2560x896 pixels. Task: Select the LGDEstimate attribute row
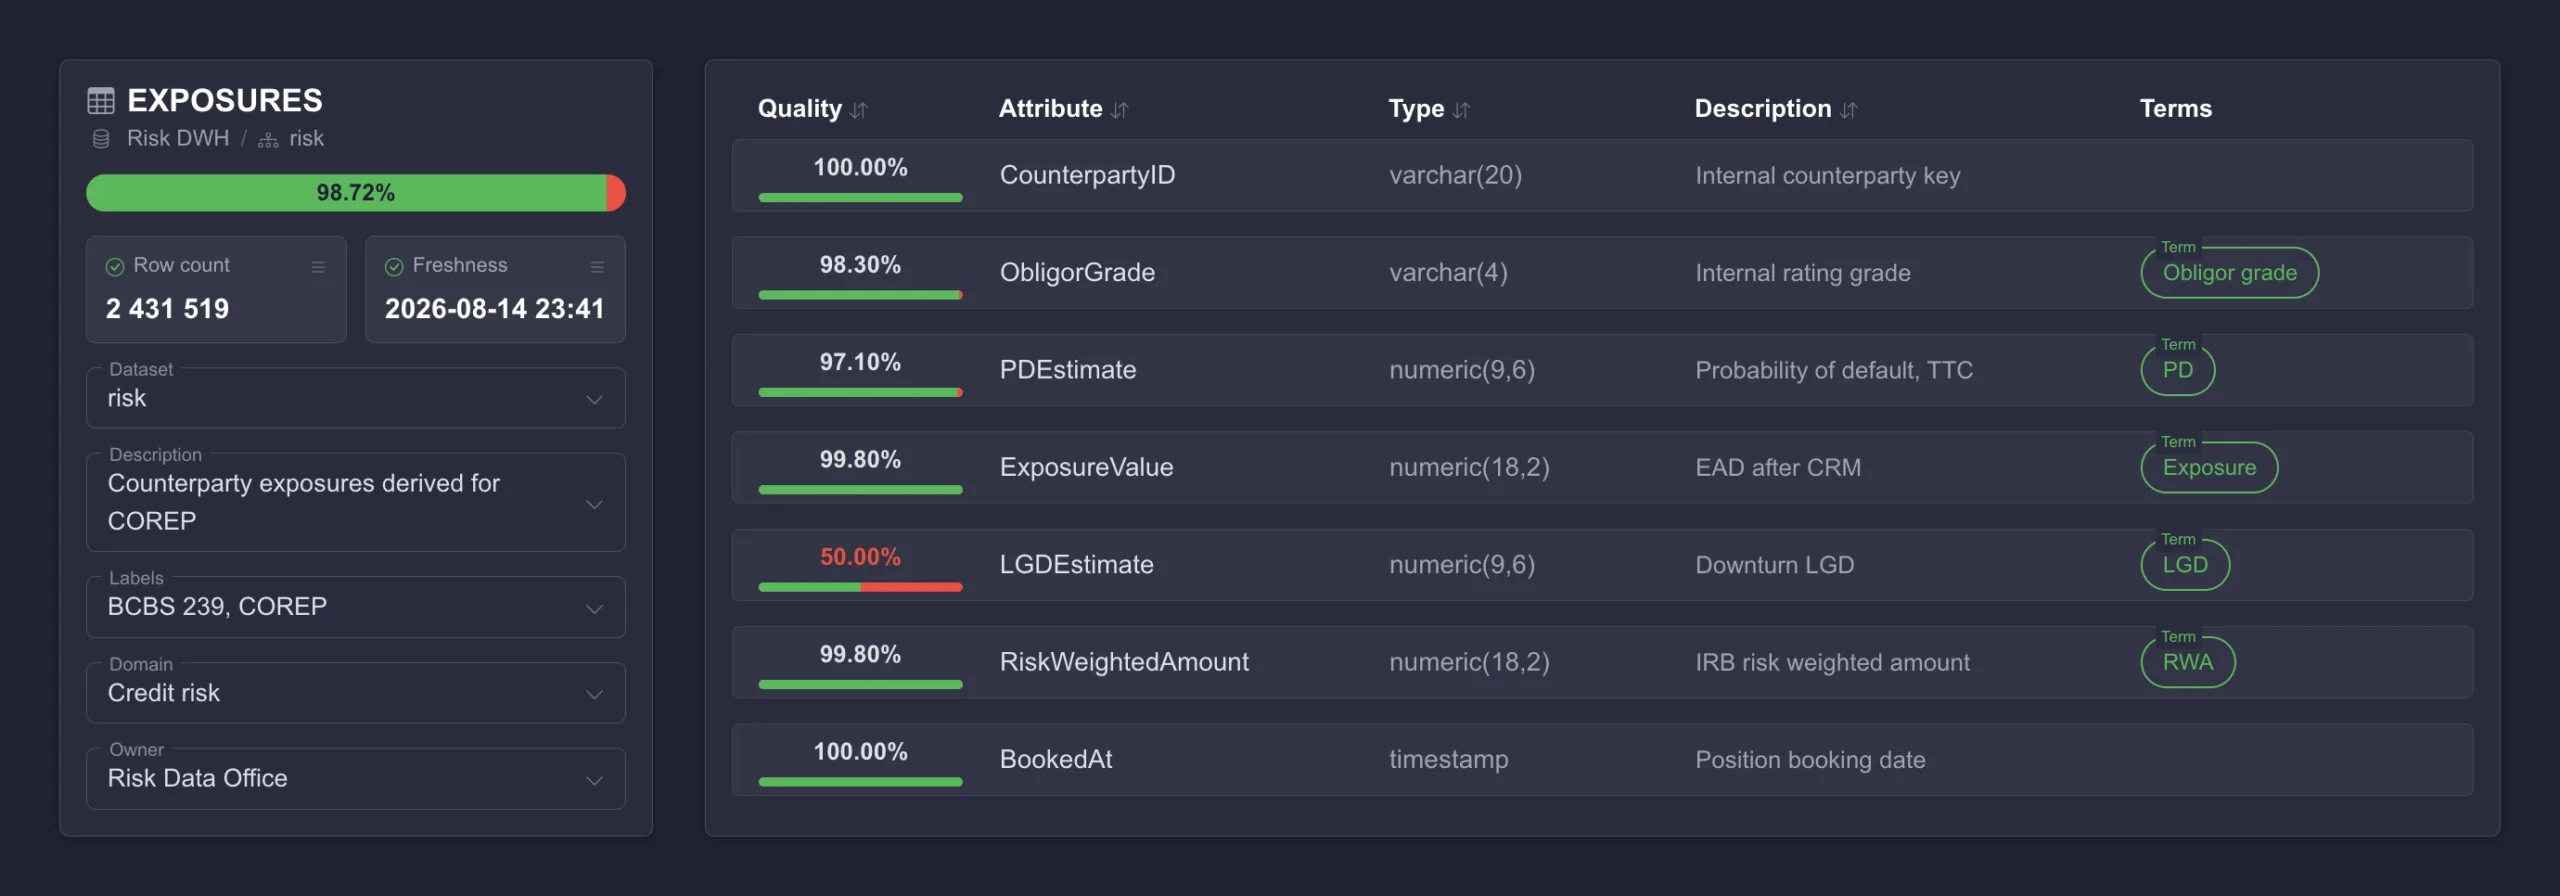coord(1602,565)
